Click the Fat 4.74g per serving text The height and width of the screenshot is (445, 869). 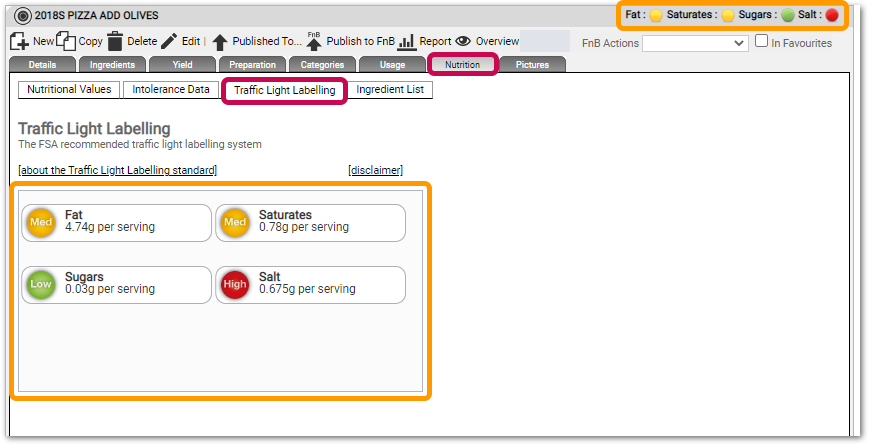pos(110,221)
